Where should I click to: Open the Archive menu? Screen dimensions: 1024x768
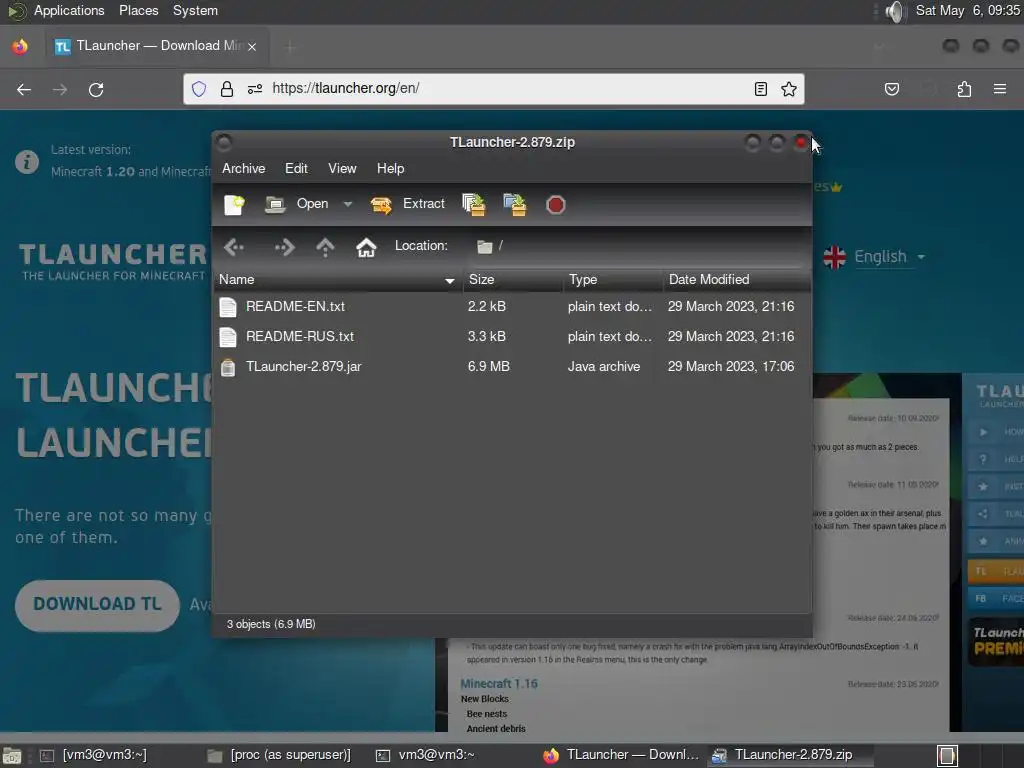point(244,168)
